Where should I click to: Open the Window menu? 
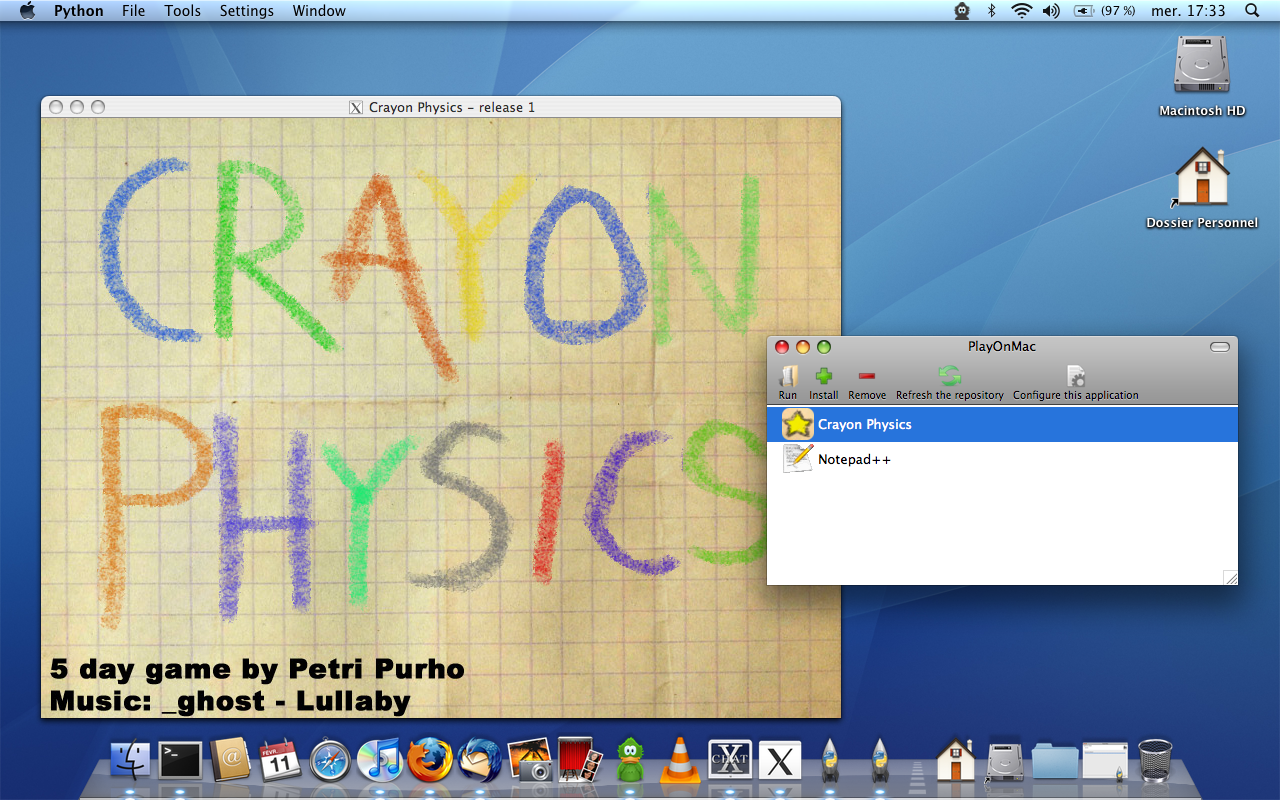tap(319, 11)
